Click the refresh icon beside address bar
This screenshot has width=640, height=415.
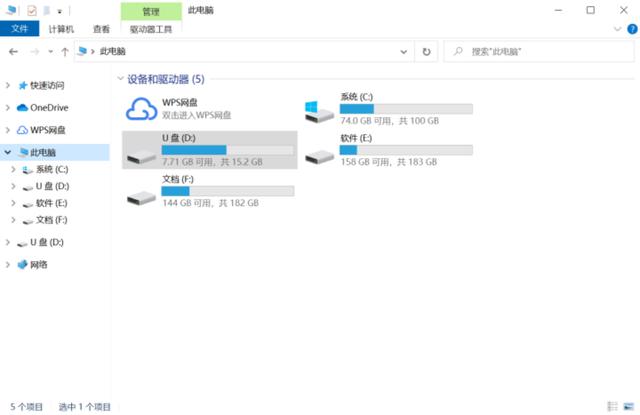pyautogui.click(x=427, y=51)
